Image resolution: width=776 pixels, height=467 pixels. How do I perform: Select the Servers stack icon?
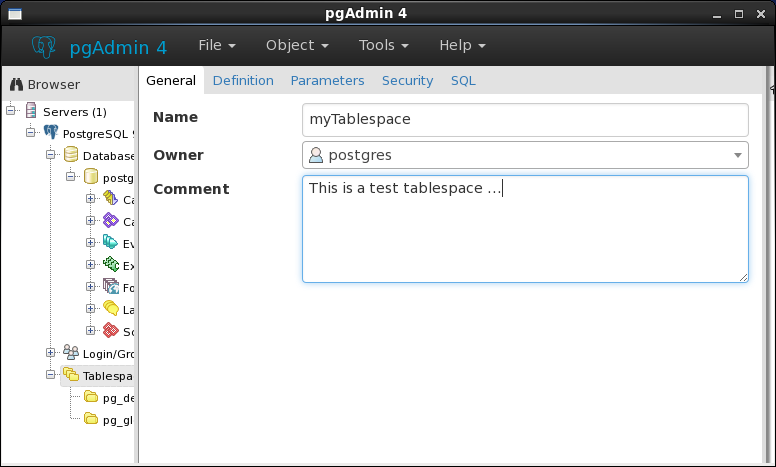[31, 110]
